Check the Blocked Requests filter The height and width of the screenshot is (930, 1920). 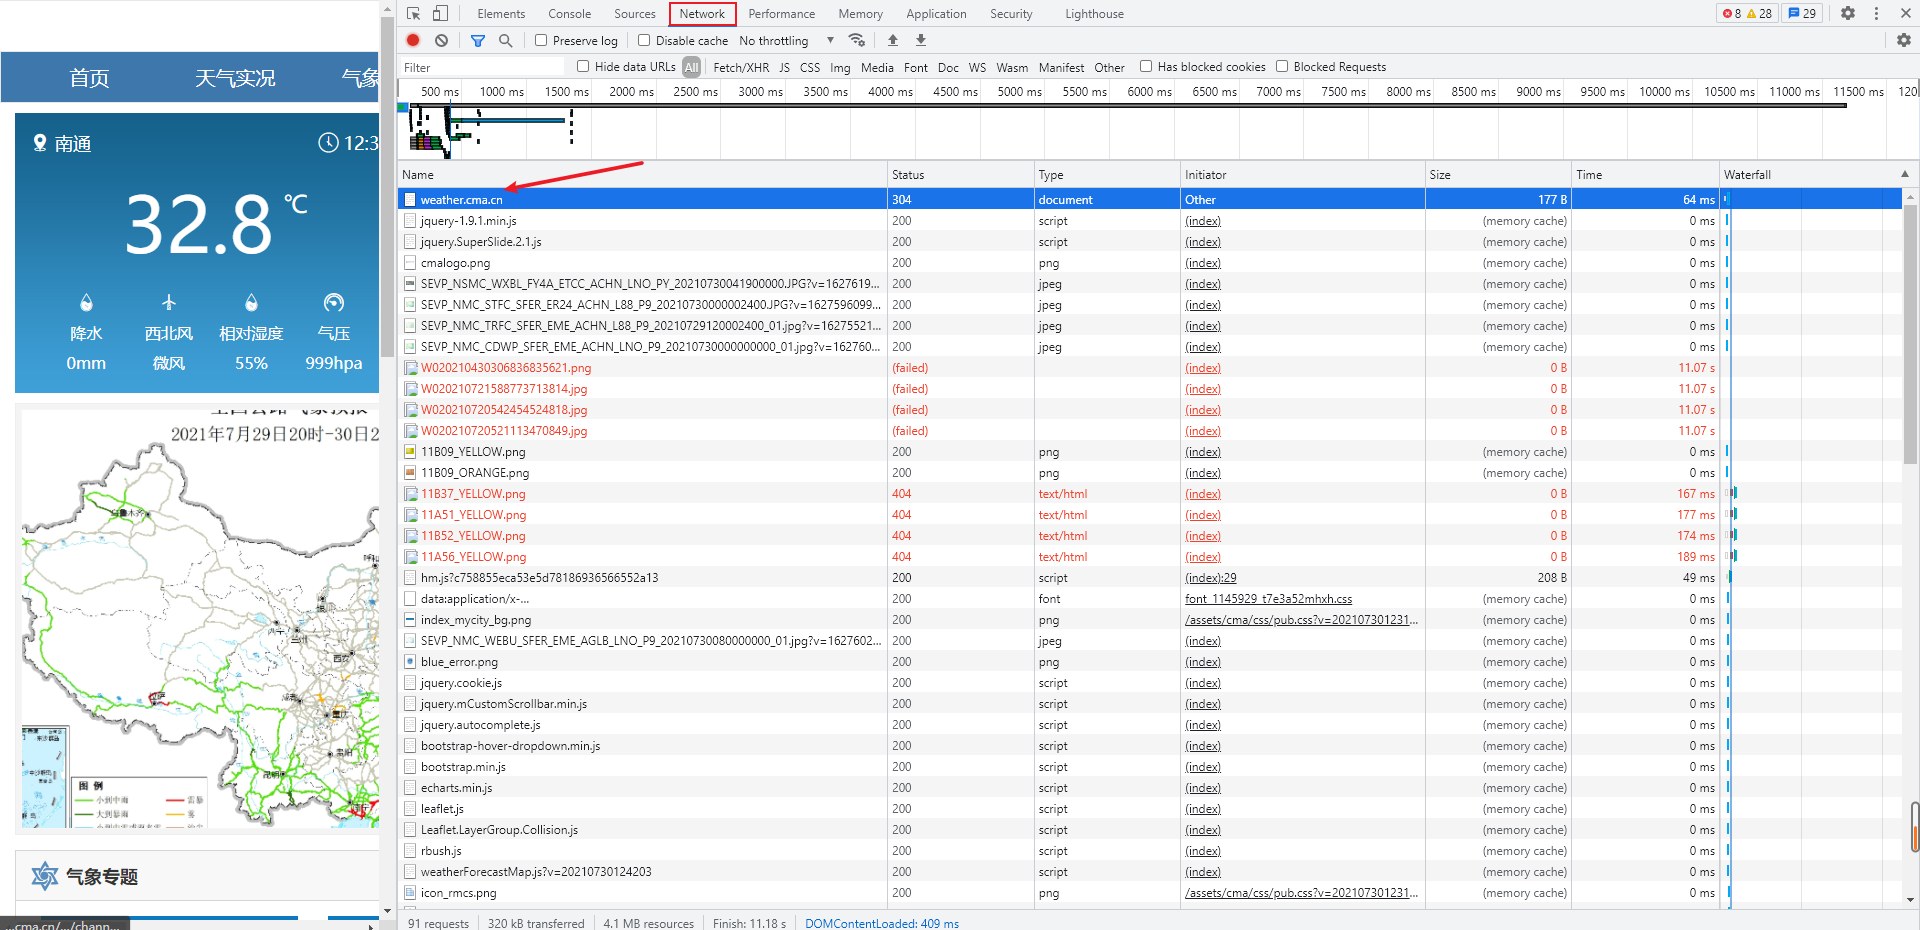point(1282,66)
